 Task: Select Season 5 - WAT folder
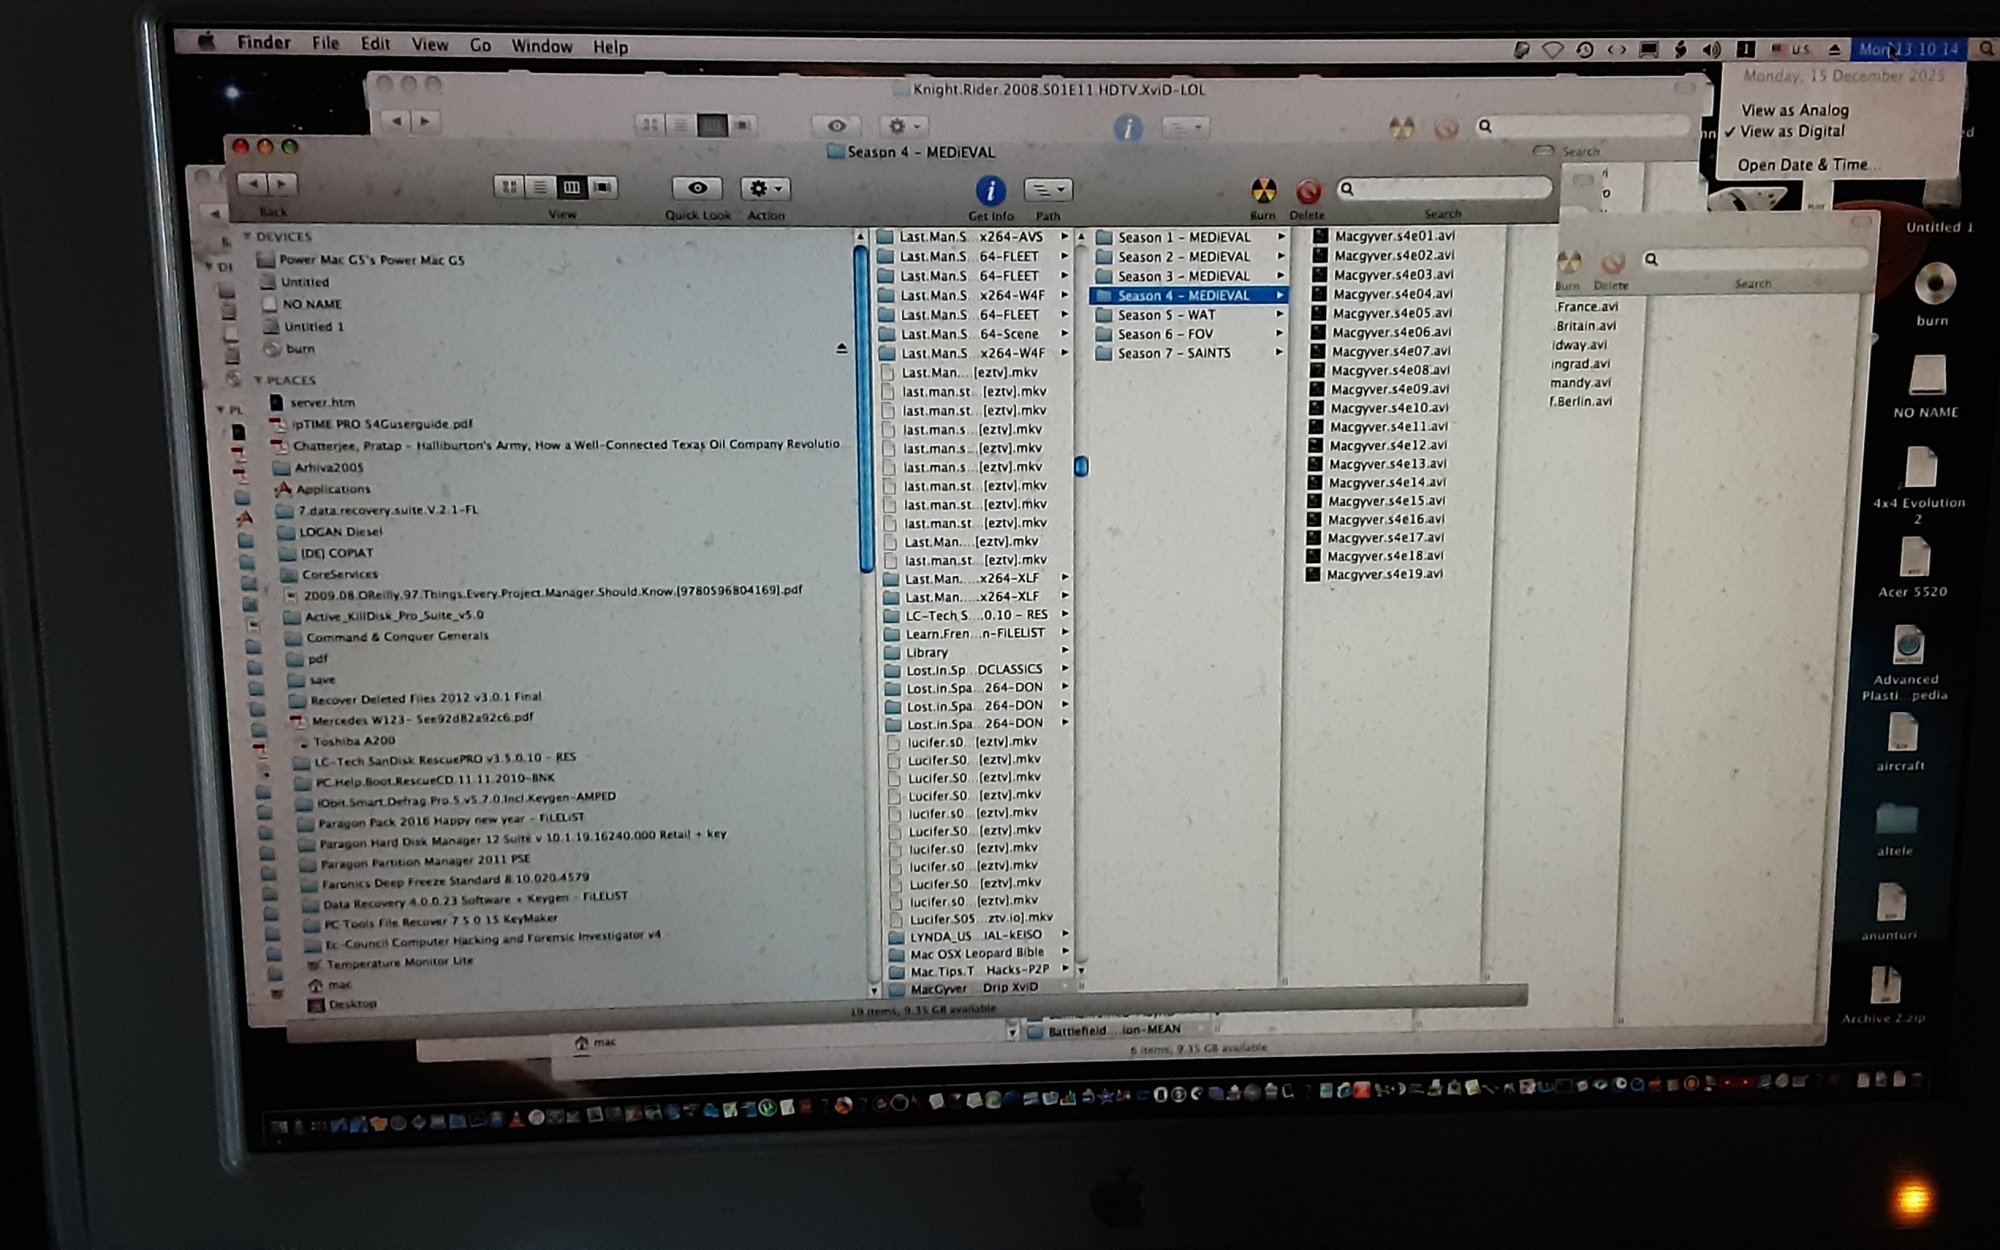coord(1166,314)
